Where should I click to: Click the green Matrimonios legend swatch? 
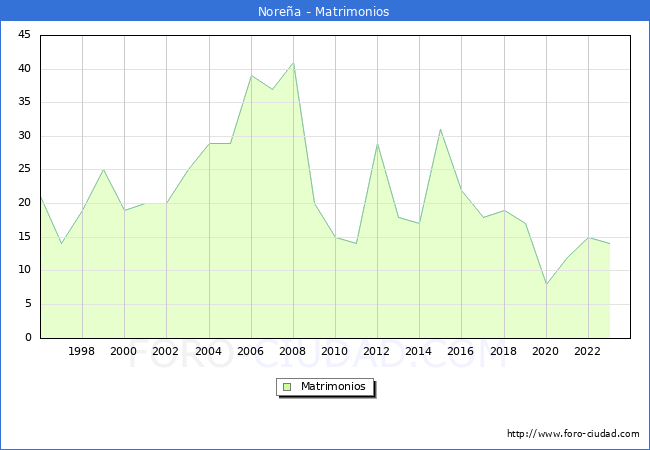pyautogui.click(x=287, y=387)
